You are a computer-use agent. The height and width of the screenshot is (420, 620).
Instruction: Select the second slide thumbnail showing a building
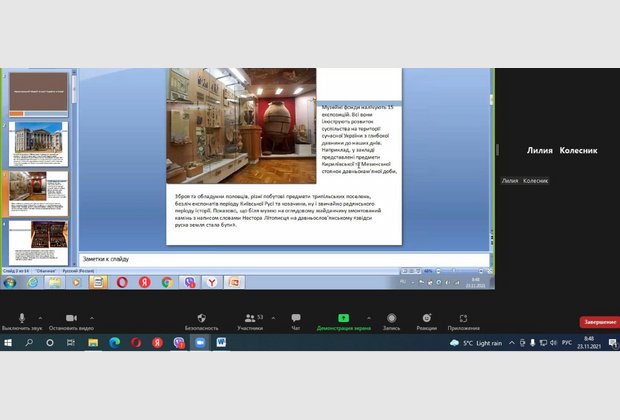click(39, 141)
